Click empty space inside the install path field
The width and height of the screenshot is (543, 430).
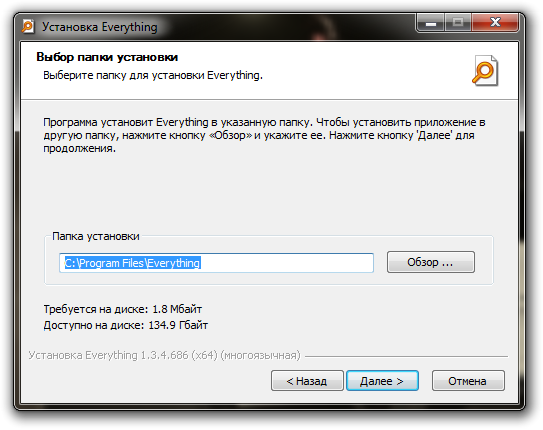click(x=287, y=263)
